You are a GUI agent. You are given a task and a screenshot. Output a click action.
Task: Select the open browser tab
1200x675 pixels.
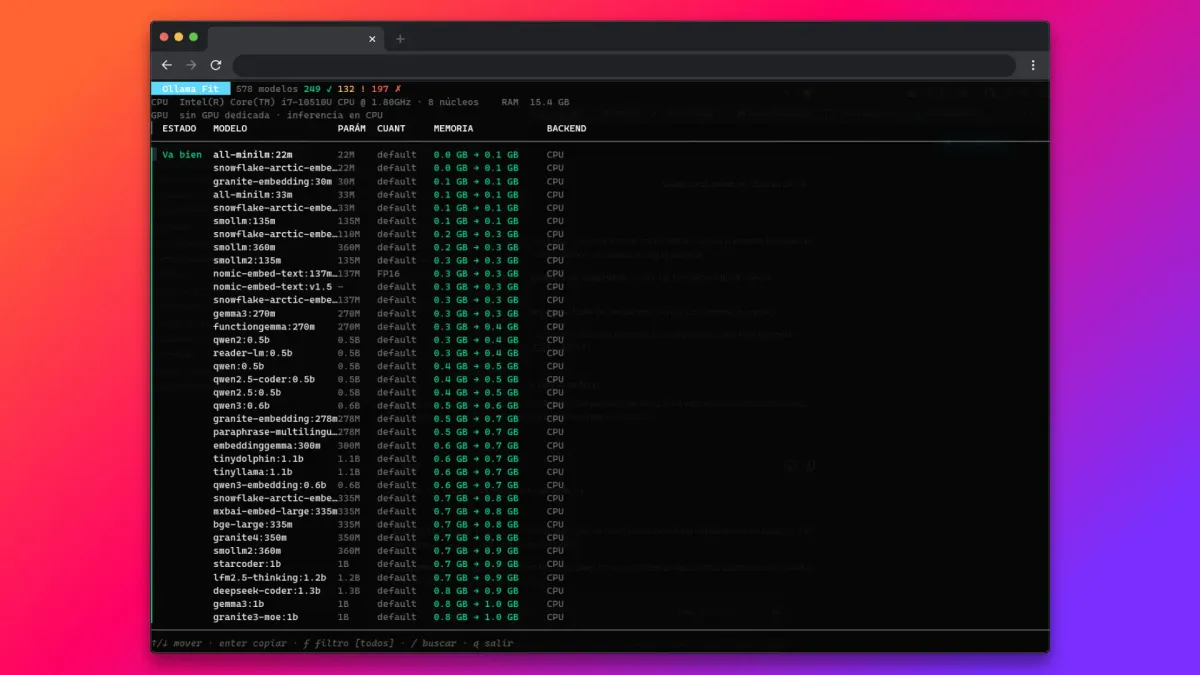click(295, 39)
